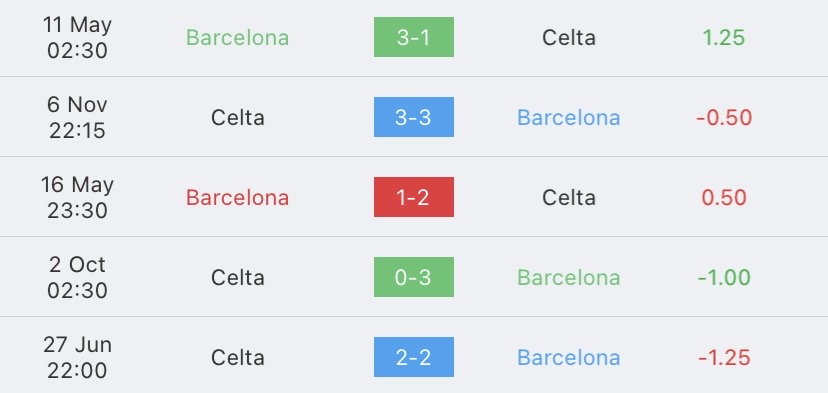828x393 pixels.
Task: Open Celta team in 2 Oct match
Action: click(238, 277)
